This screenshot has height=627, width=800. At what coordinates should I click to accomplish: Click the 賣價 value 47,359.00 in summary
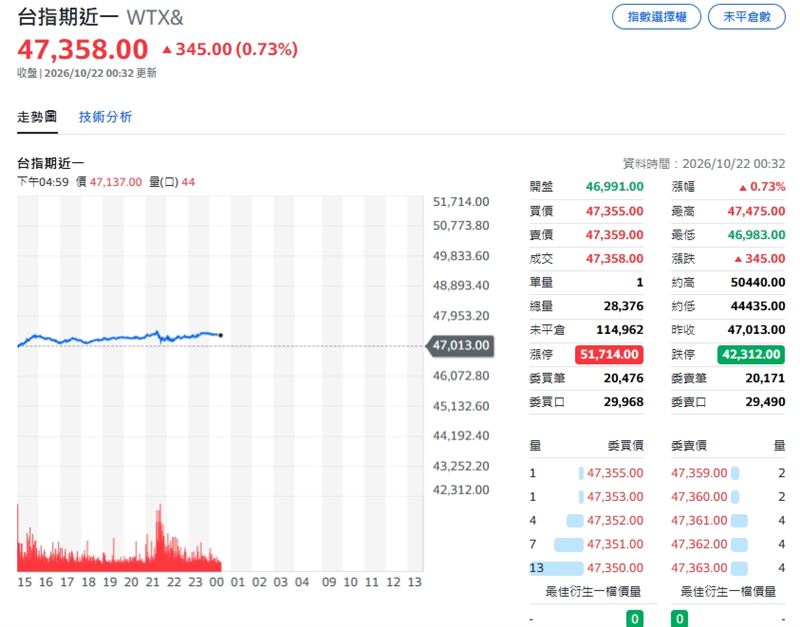coord(614,235)
